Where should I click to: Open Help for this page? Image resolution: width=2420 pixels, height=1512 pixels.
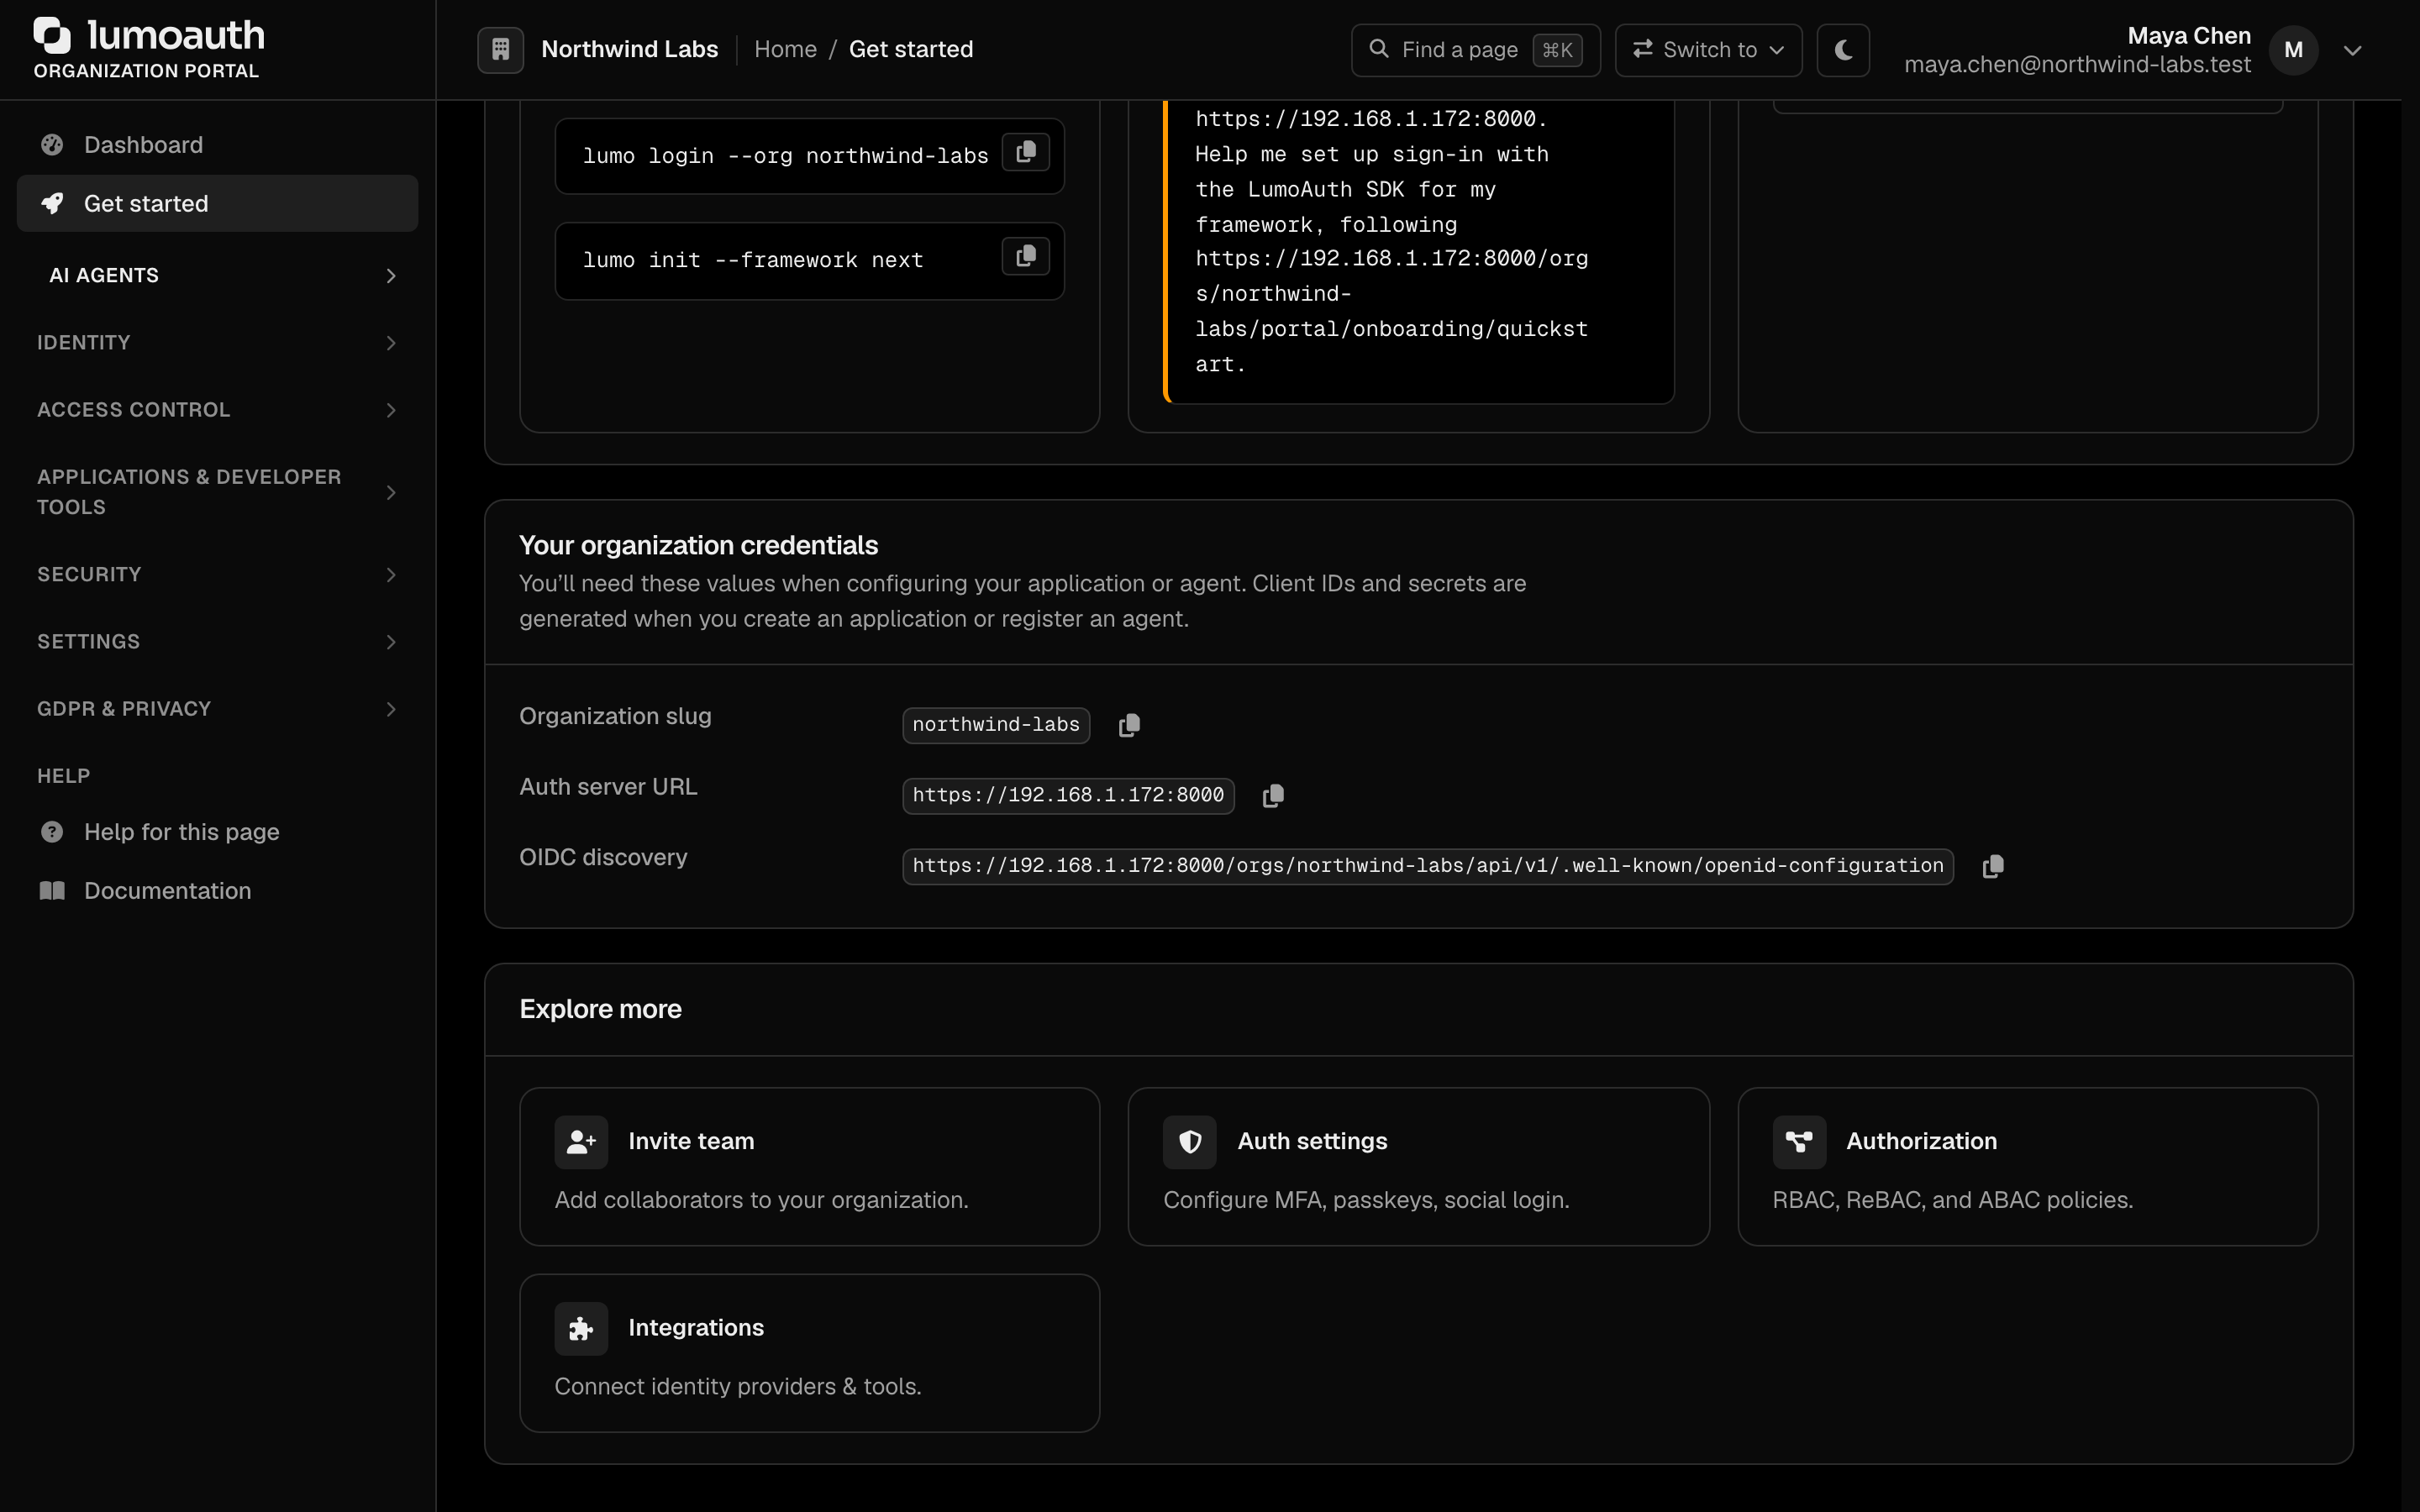217,832
